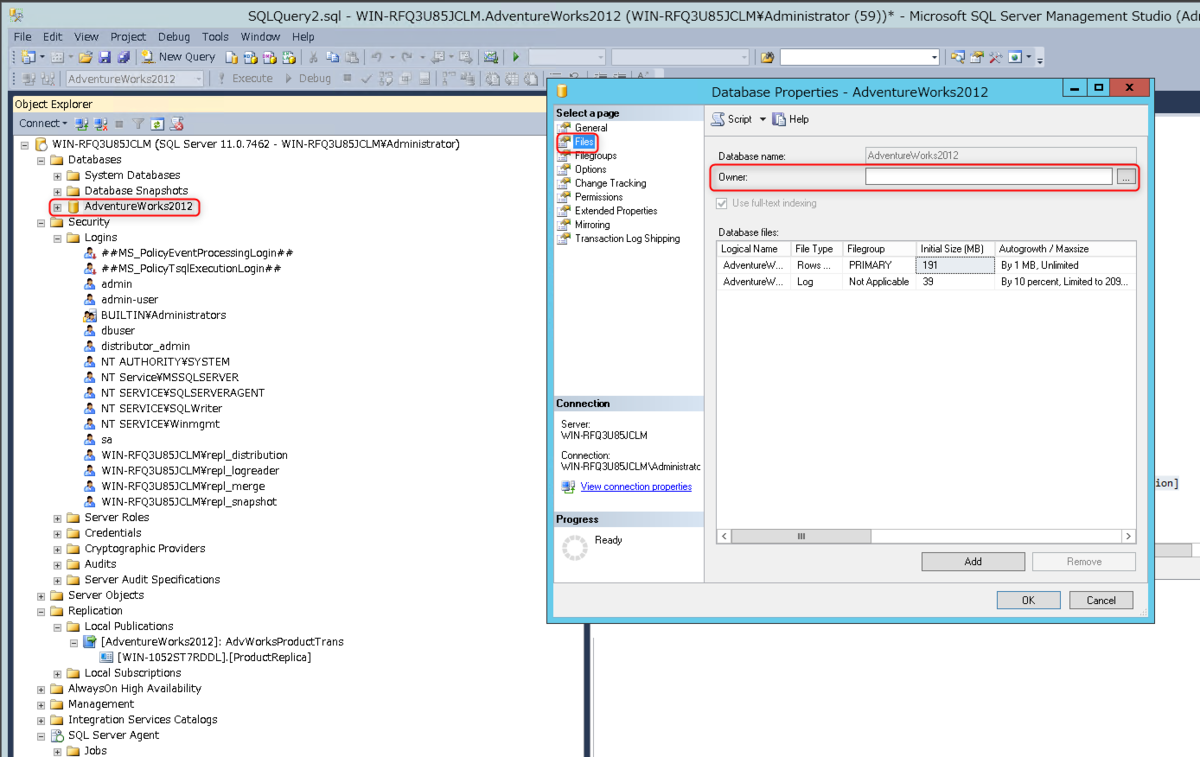Screen dimensions: 1200x757
Task: Click the ProductReplica subscription icon
Action: click(107, 657)
